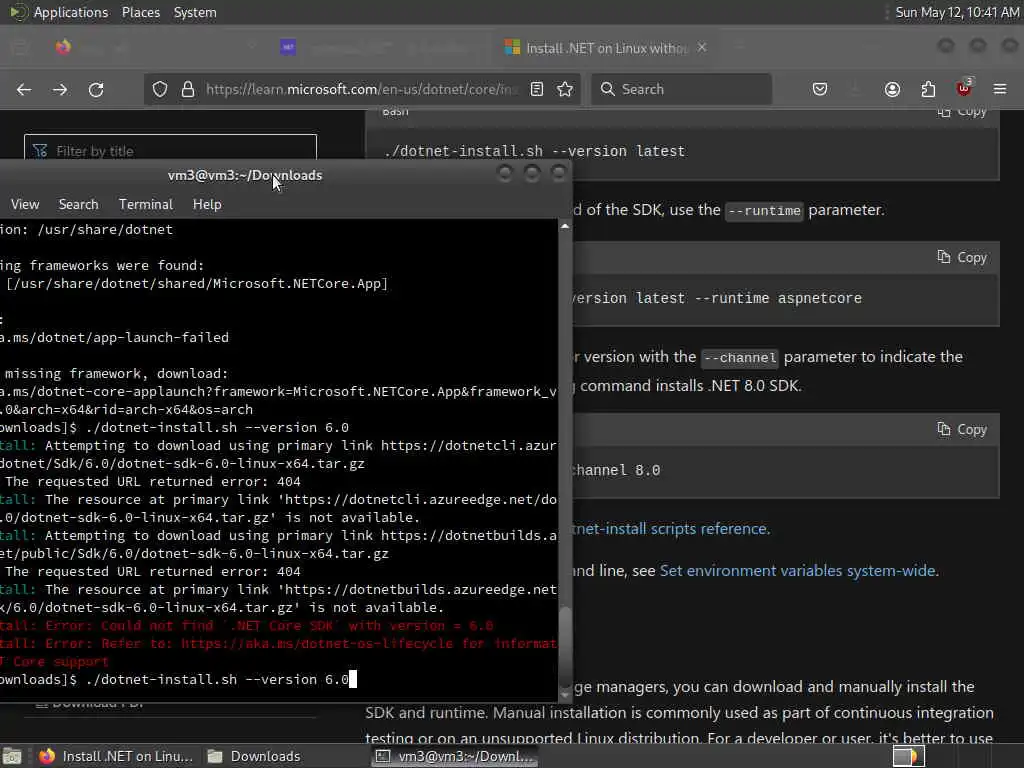Open the System menu in top panel
Image resolution: width=1024 pixels, height=768 pixels.
195,12
